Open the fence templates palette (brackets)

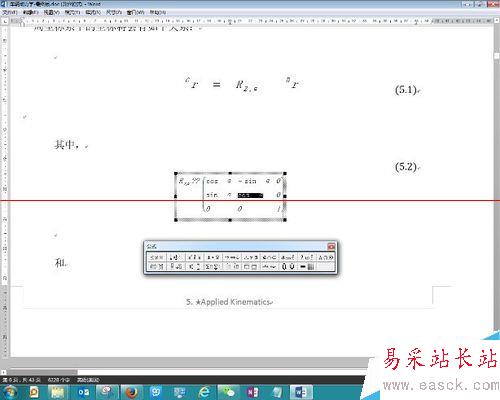tap(156, 266)
